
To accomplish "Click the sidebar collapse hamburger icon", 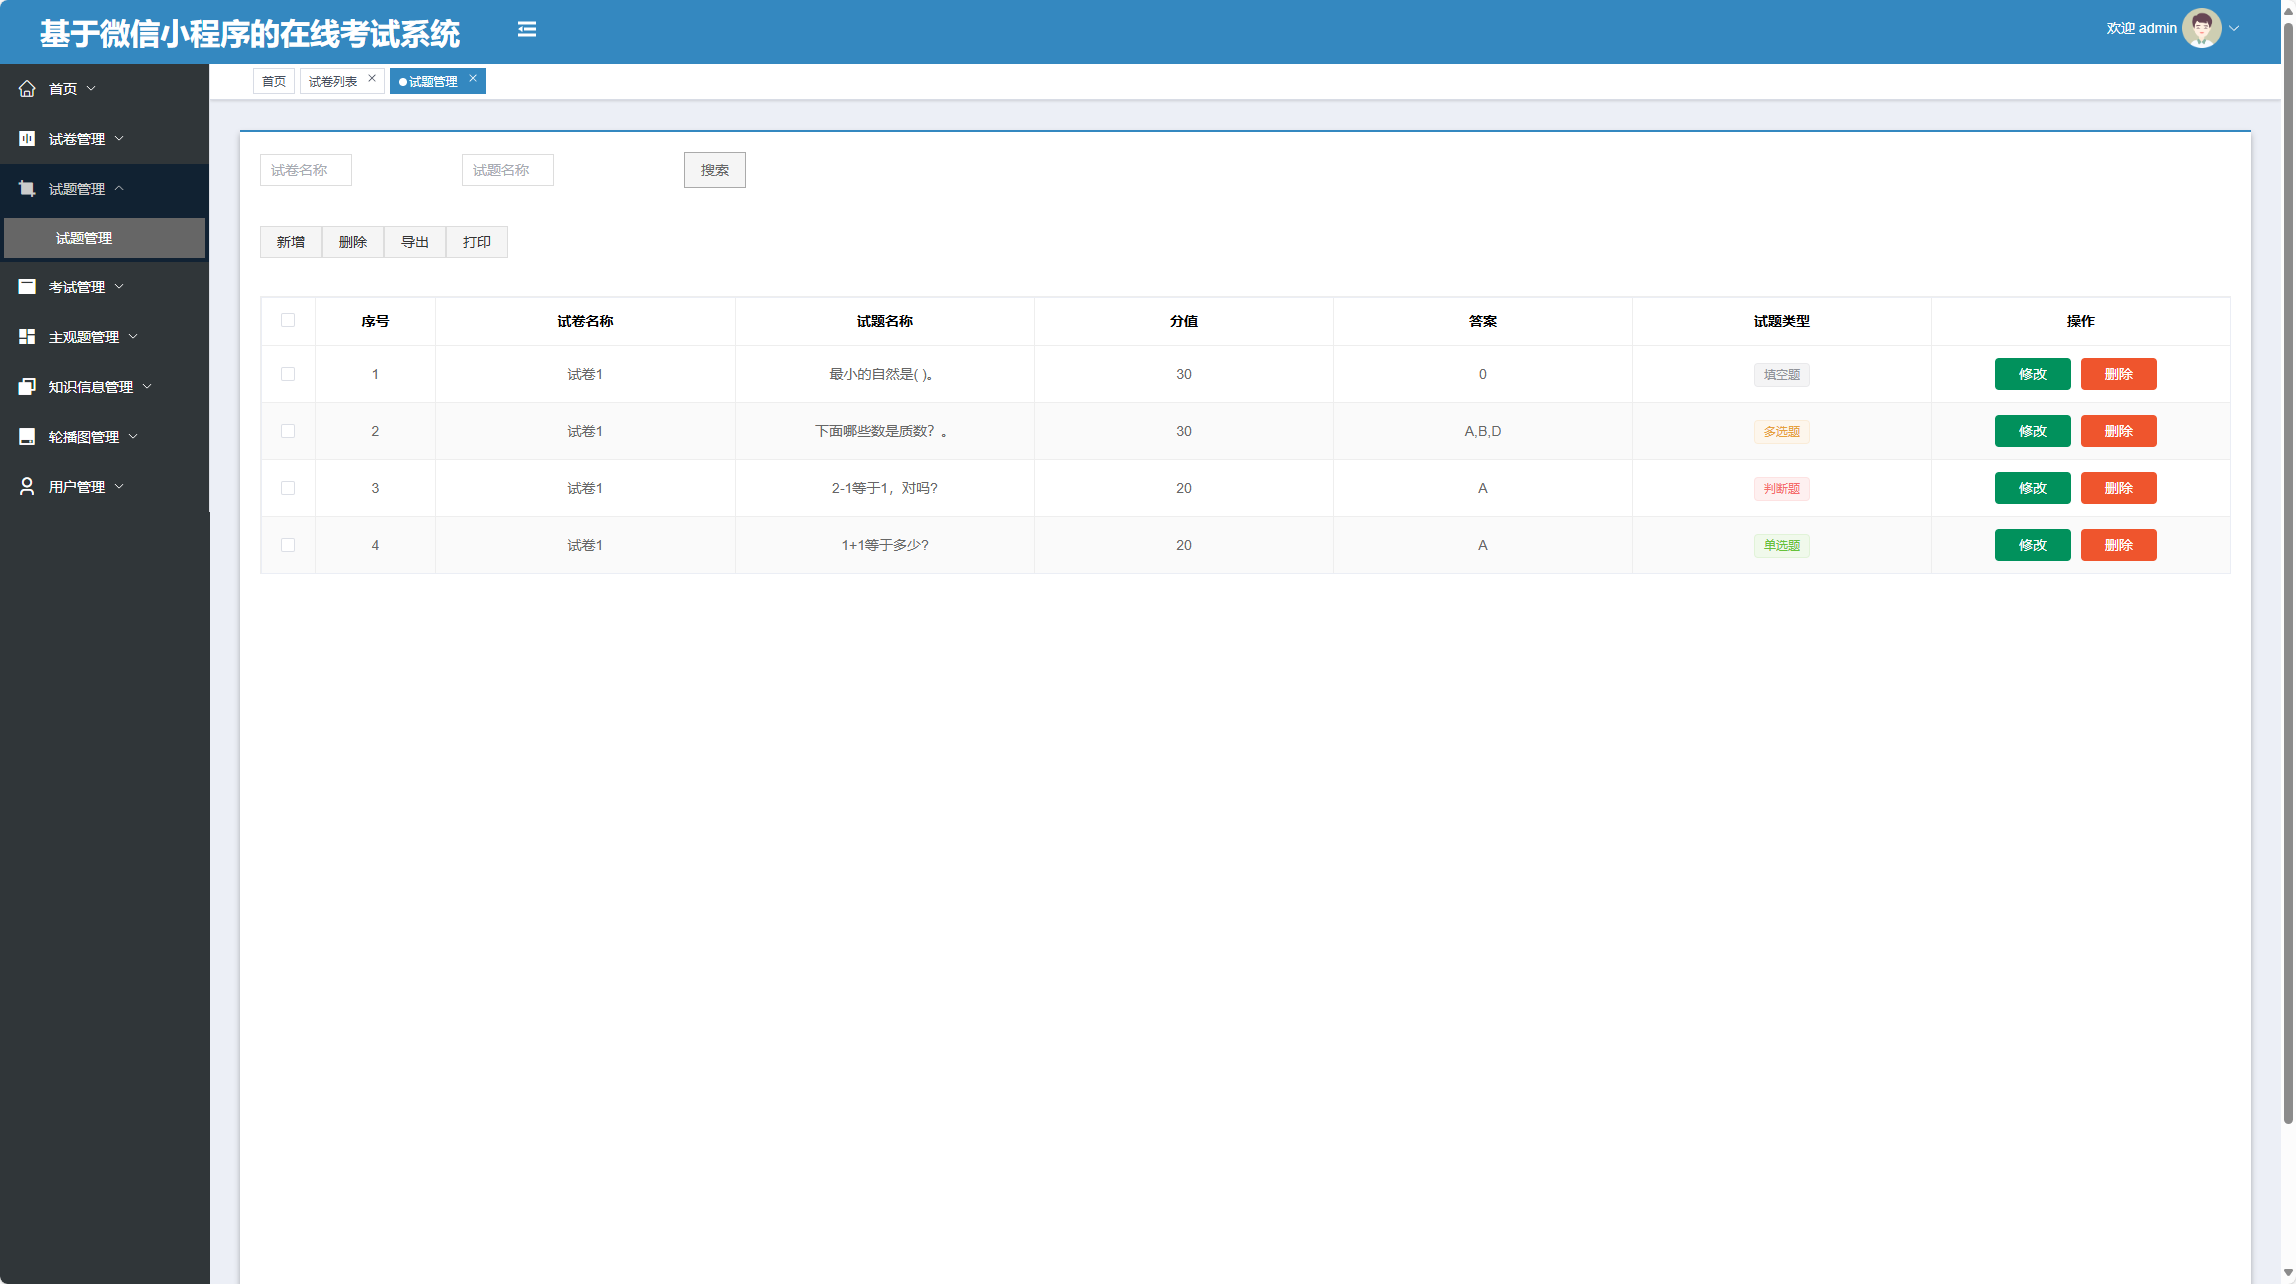I will 527,30.
